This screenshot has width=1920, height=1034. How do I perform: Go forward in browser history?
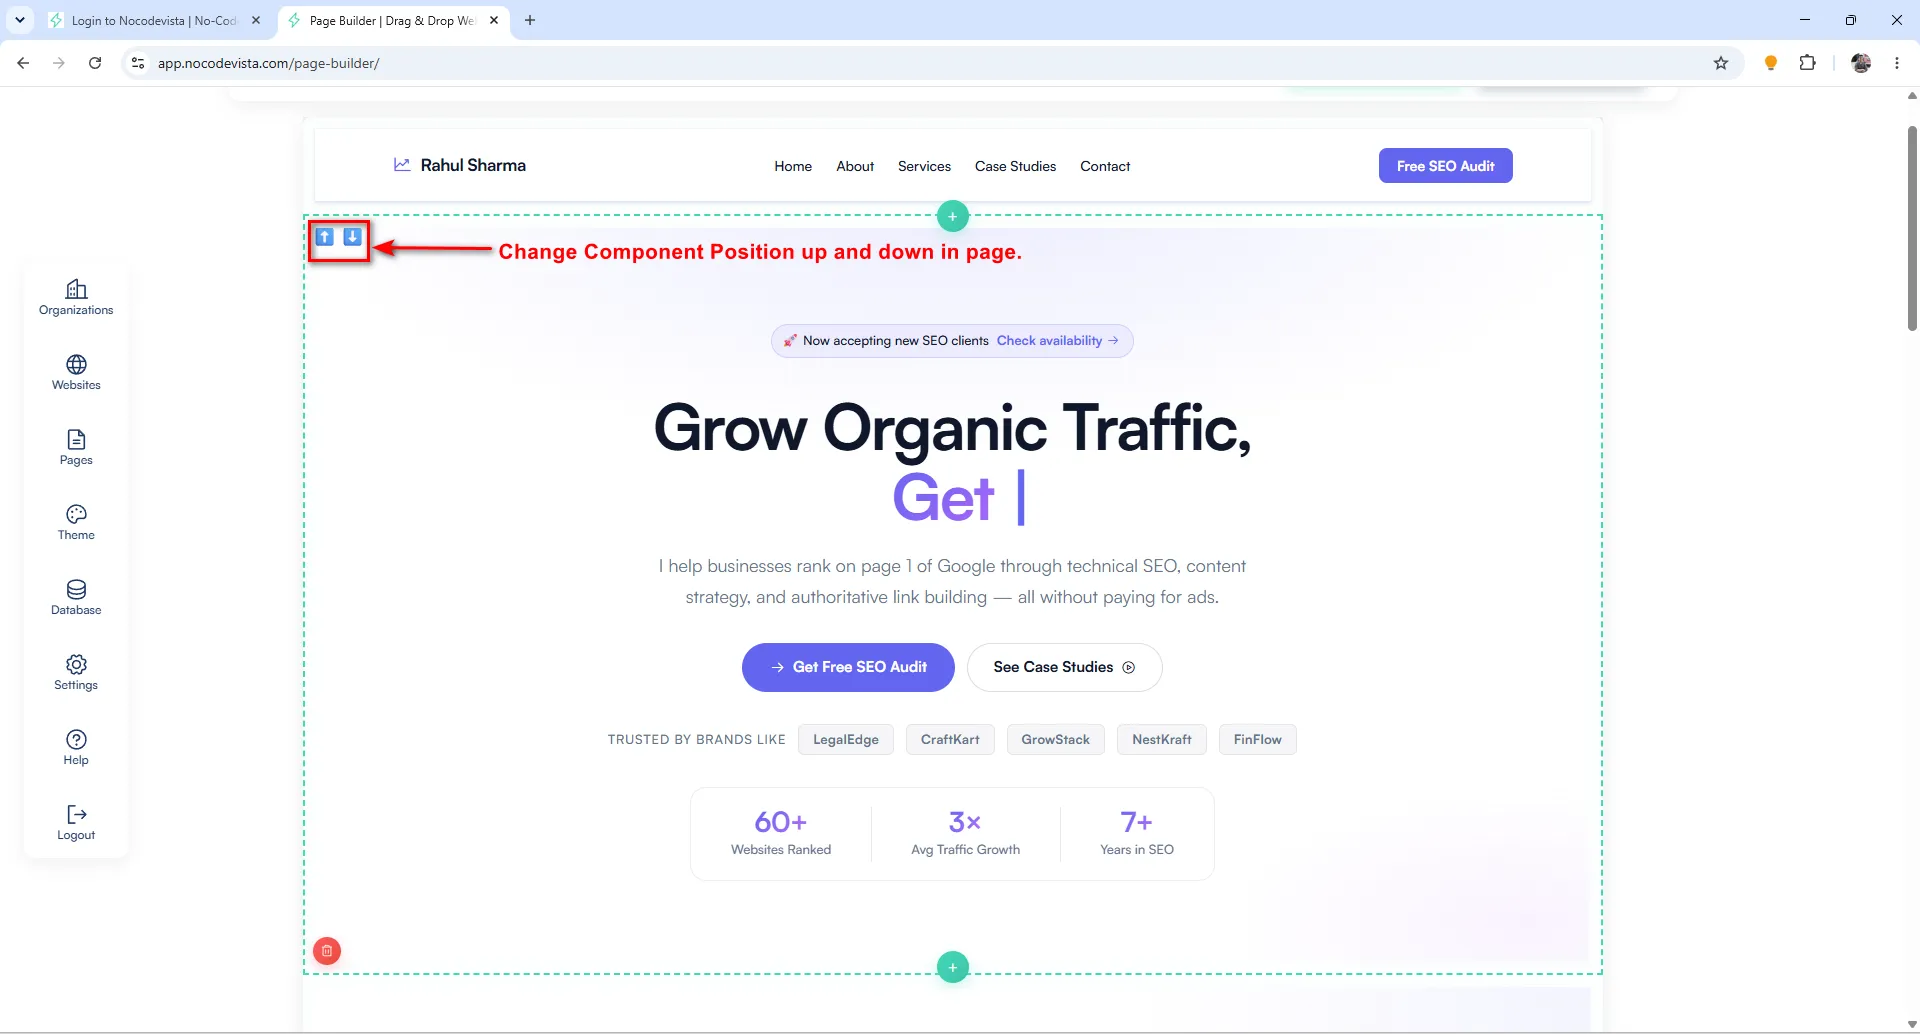point(59,63)
